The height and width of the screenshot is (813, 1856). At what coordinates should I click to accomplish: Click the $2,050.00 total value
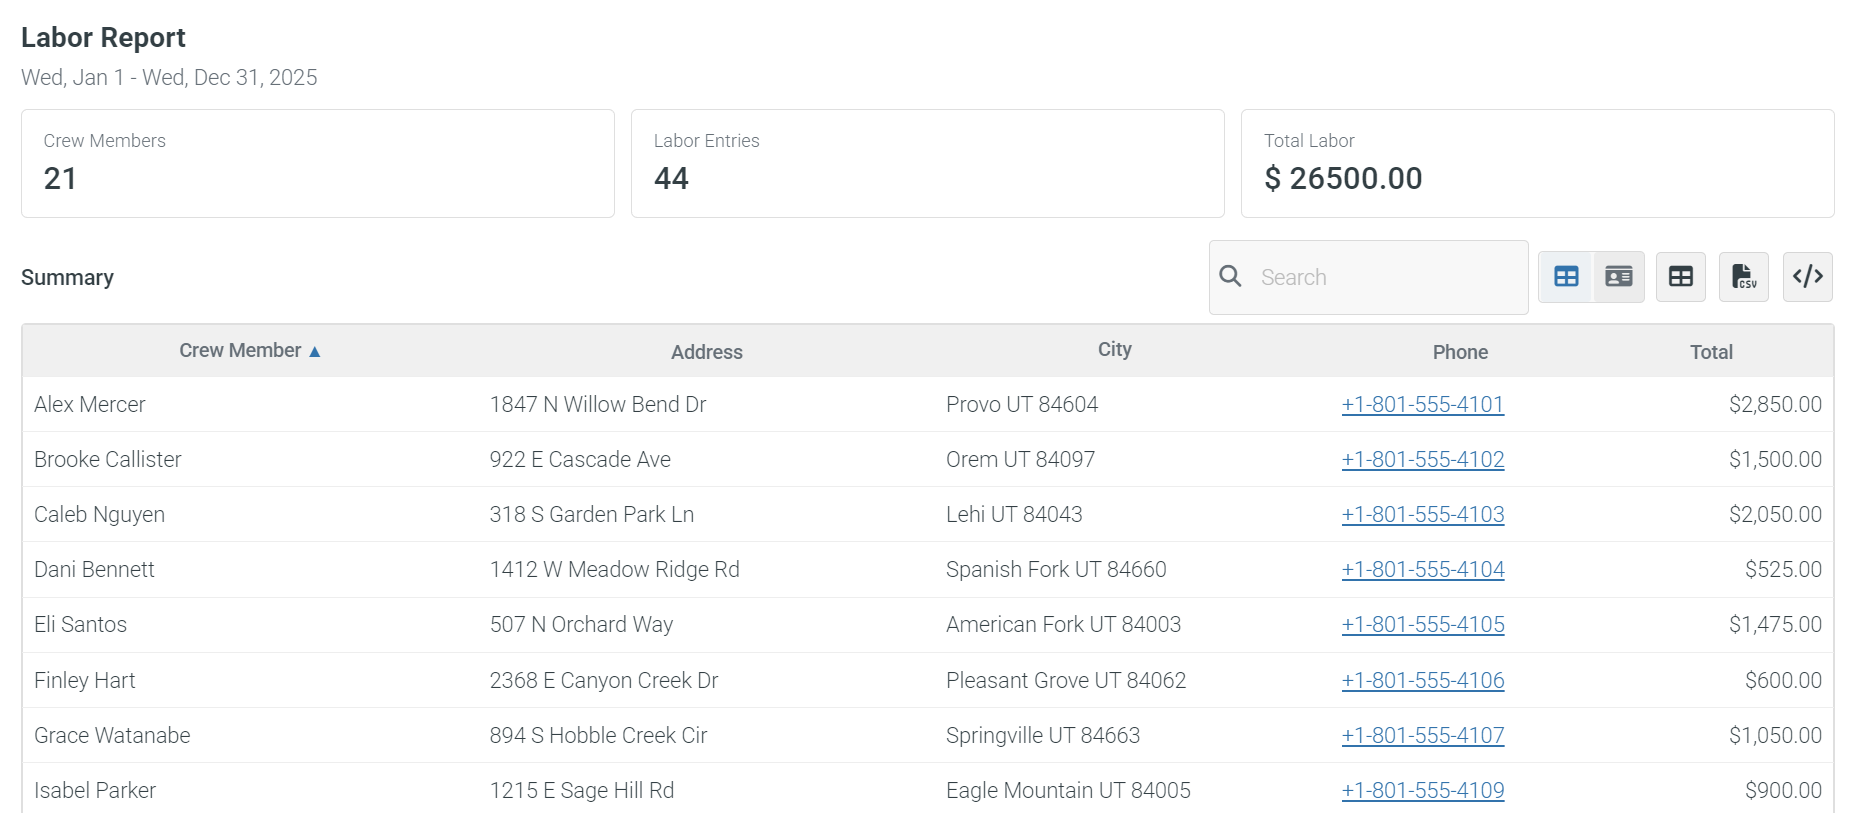1775,514
